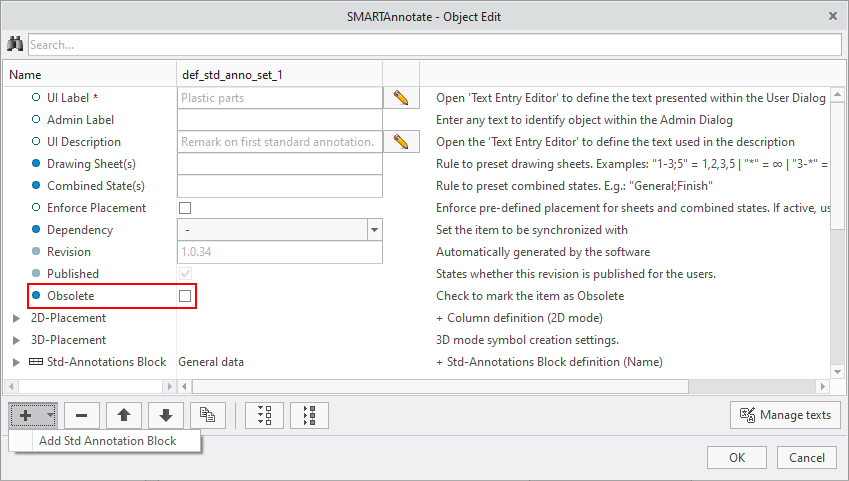
Task: Select the Published row label
Action: click(73, 274)
